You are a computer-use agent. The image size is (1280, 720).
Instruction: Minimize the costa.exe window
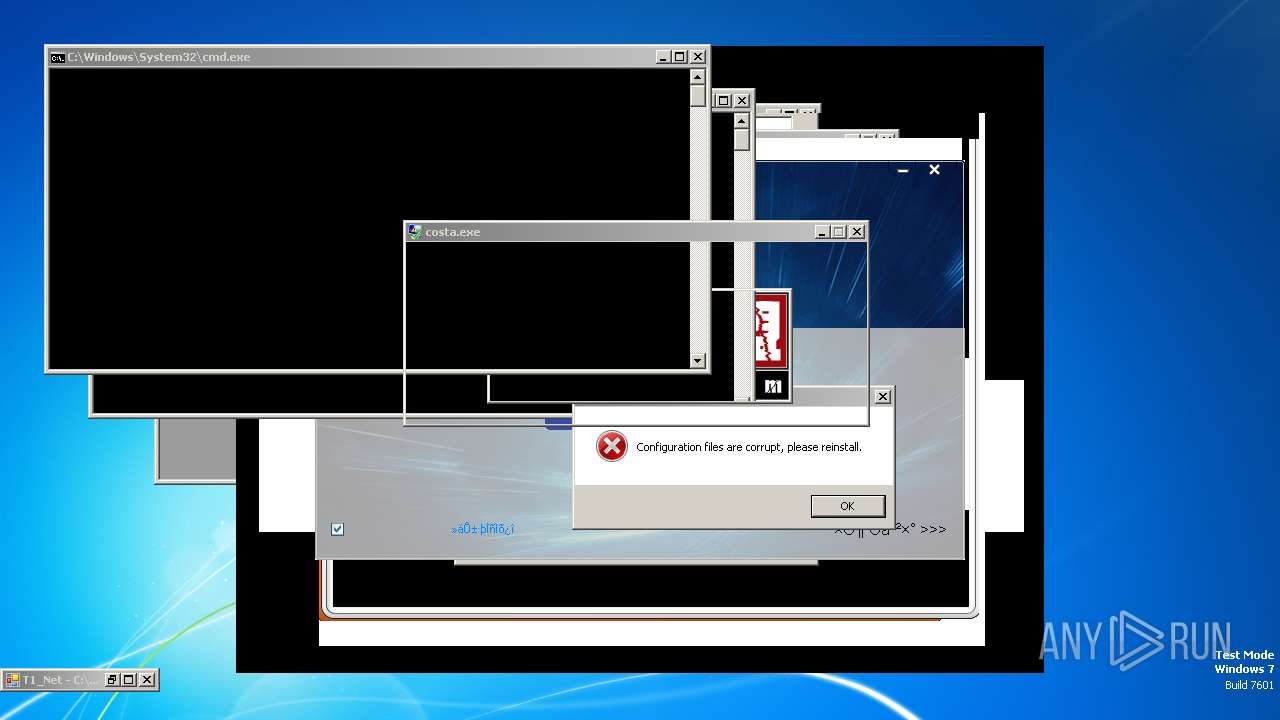(822, 232)
